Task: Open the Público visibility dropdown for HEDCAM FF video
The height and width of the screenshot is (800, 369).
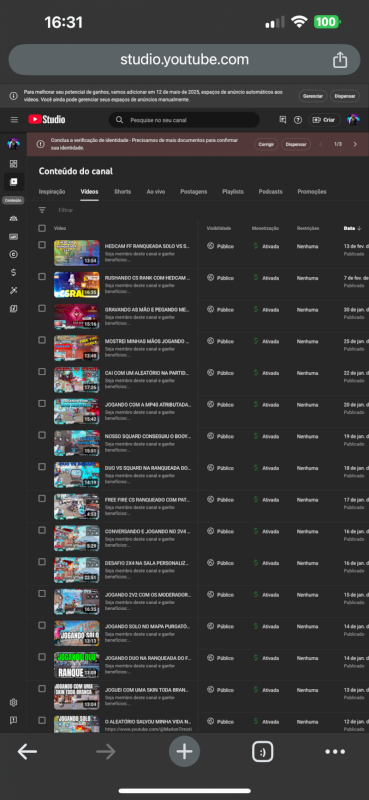Action: (220, 246)
